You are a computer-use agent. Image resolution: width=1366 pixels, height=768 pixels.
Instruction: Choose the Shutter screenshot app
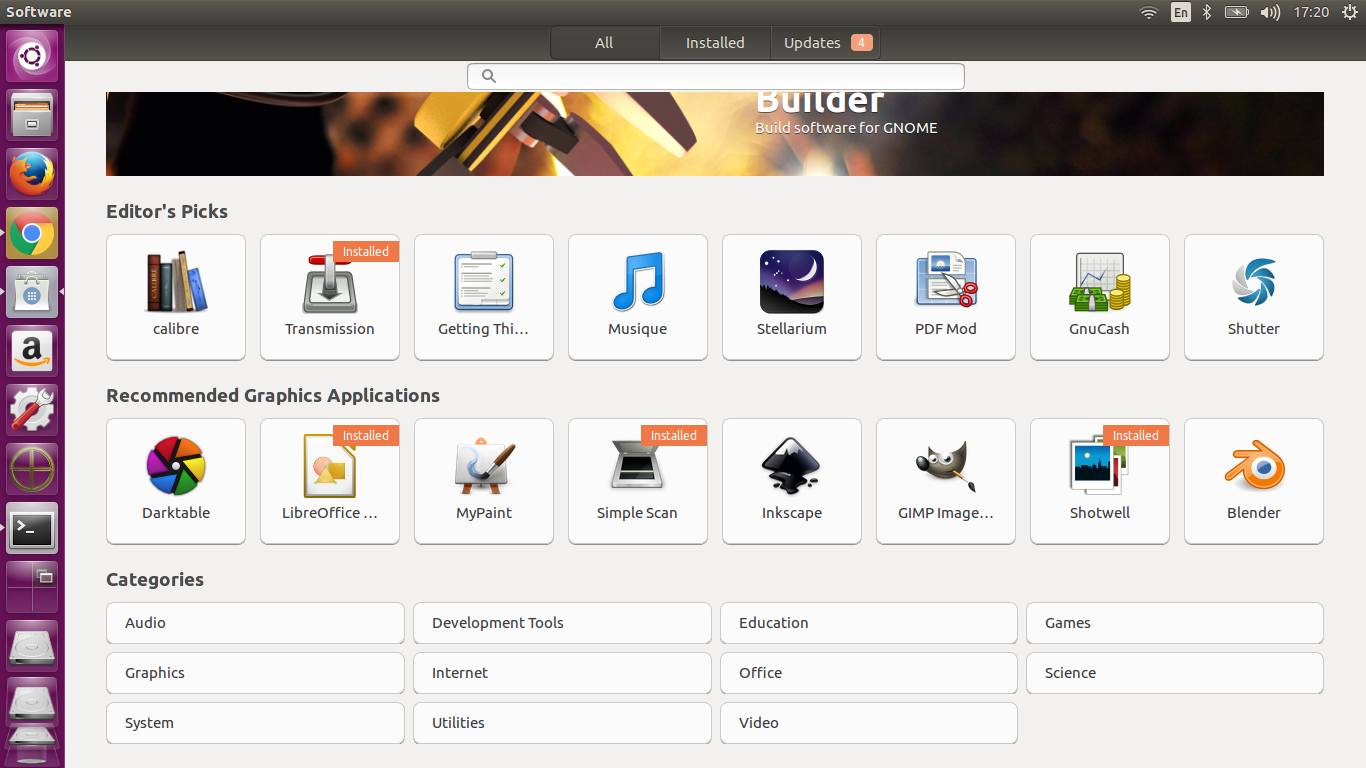tap(1254, 297)
